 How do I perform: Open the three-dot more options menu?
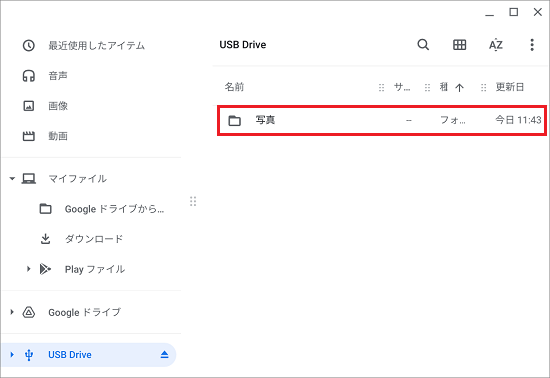click(x=532, y=45)
